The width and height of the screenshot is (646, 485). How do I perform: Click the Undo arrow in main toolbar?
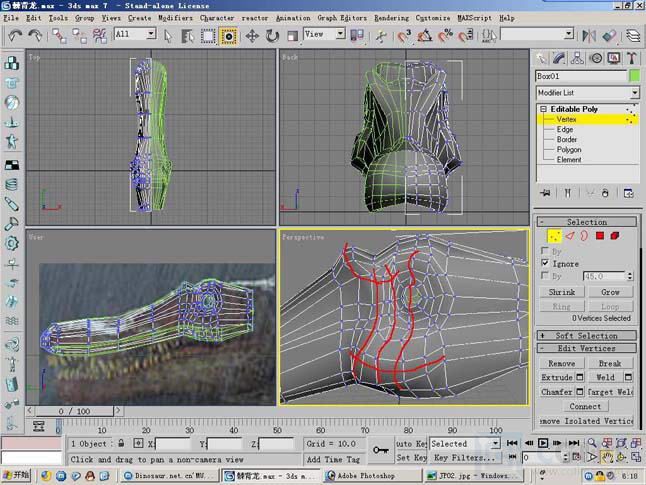tap(15, 36)
